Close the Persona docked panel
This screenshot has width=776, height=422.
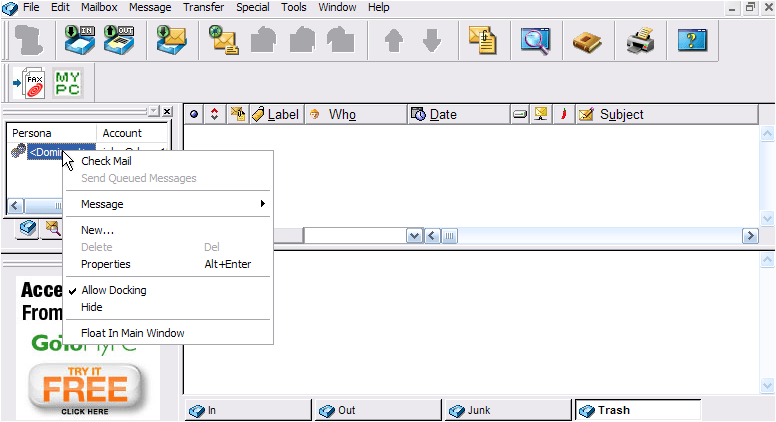pyautogui.click(x=167, y=111)
